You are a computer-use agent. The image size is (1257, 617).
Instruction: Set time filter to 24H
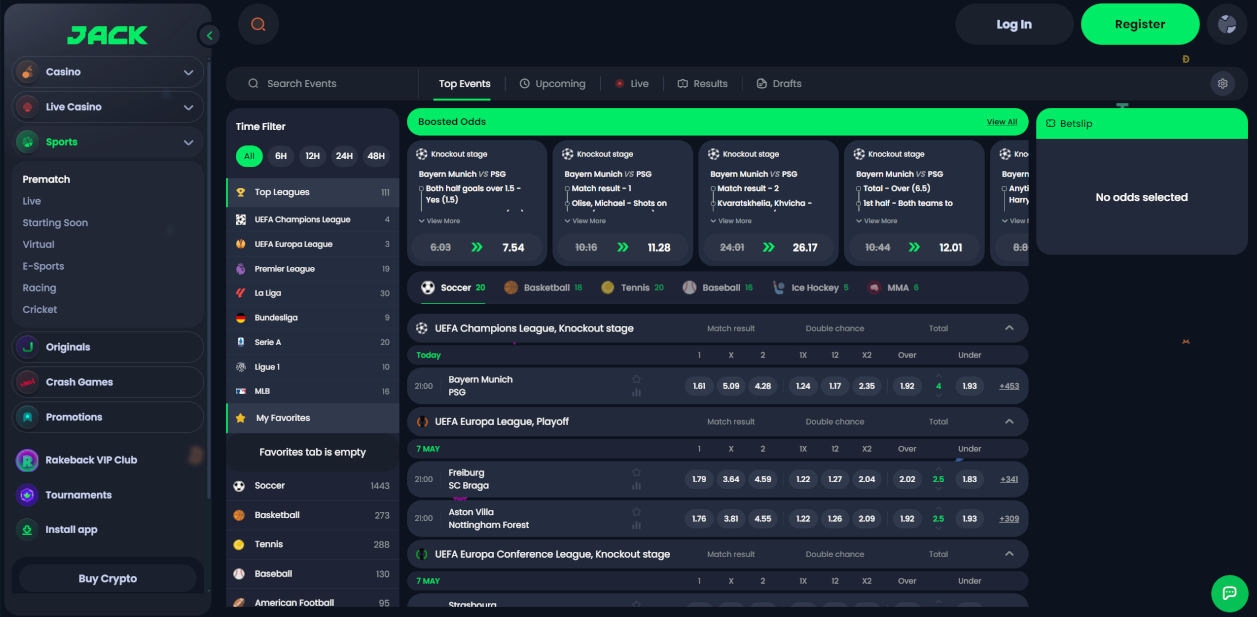pos(344,156)
